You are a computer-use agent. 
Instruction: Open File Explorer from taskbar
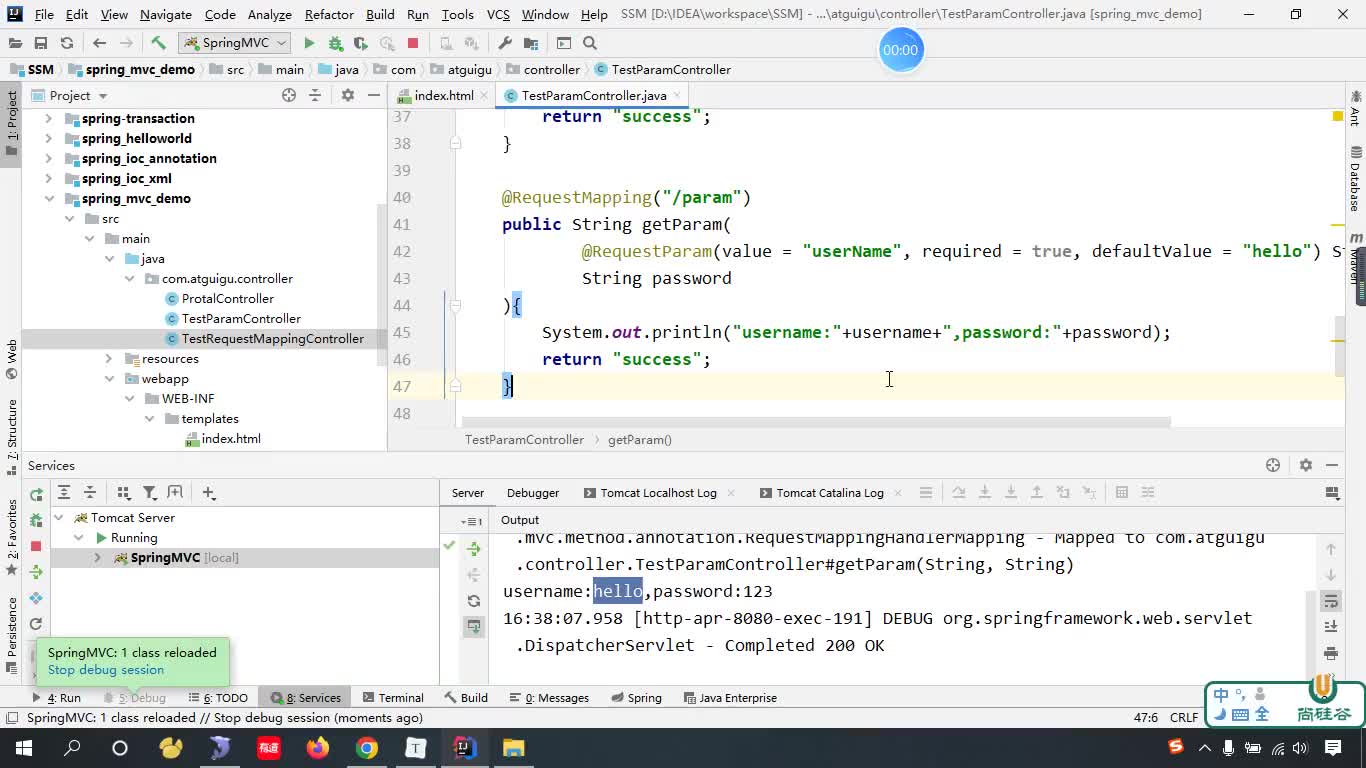513,747
